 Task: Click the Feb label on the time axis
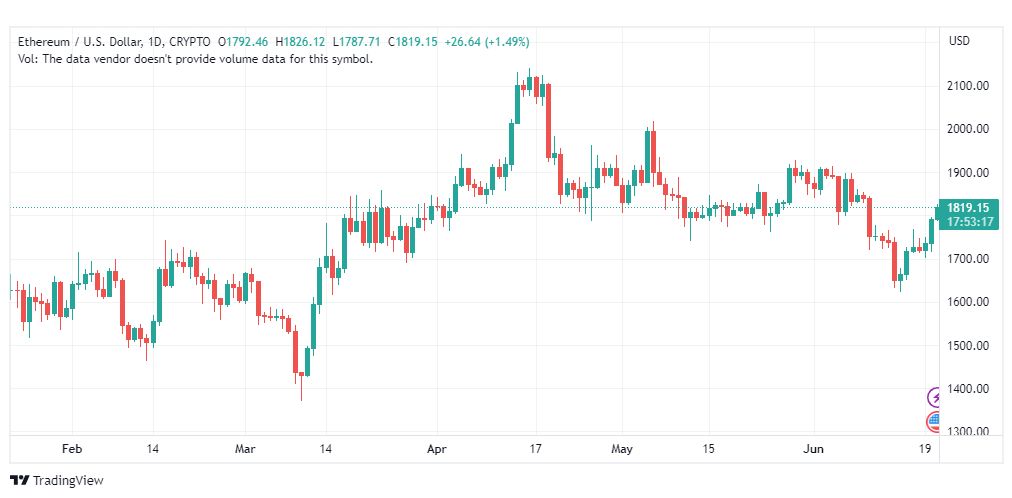click(x=73, y=449)
